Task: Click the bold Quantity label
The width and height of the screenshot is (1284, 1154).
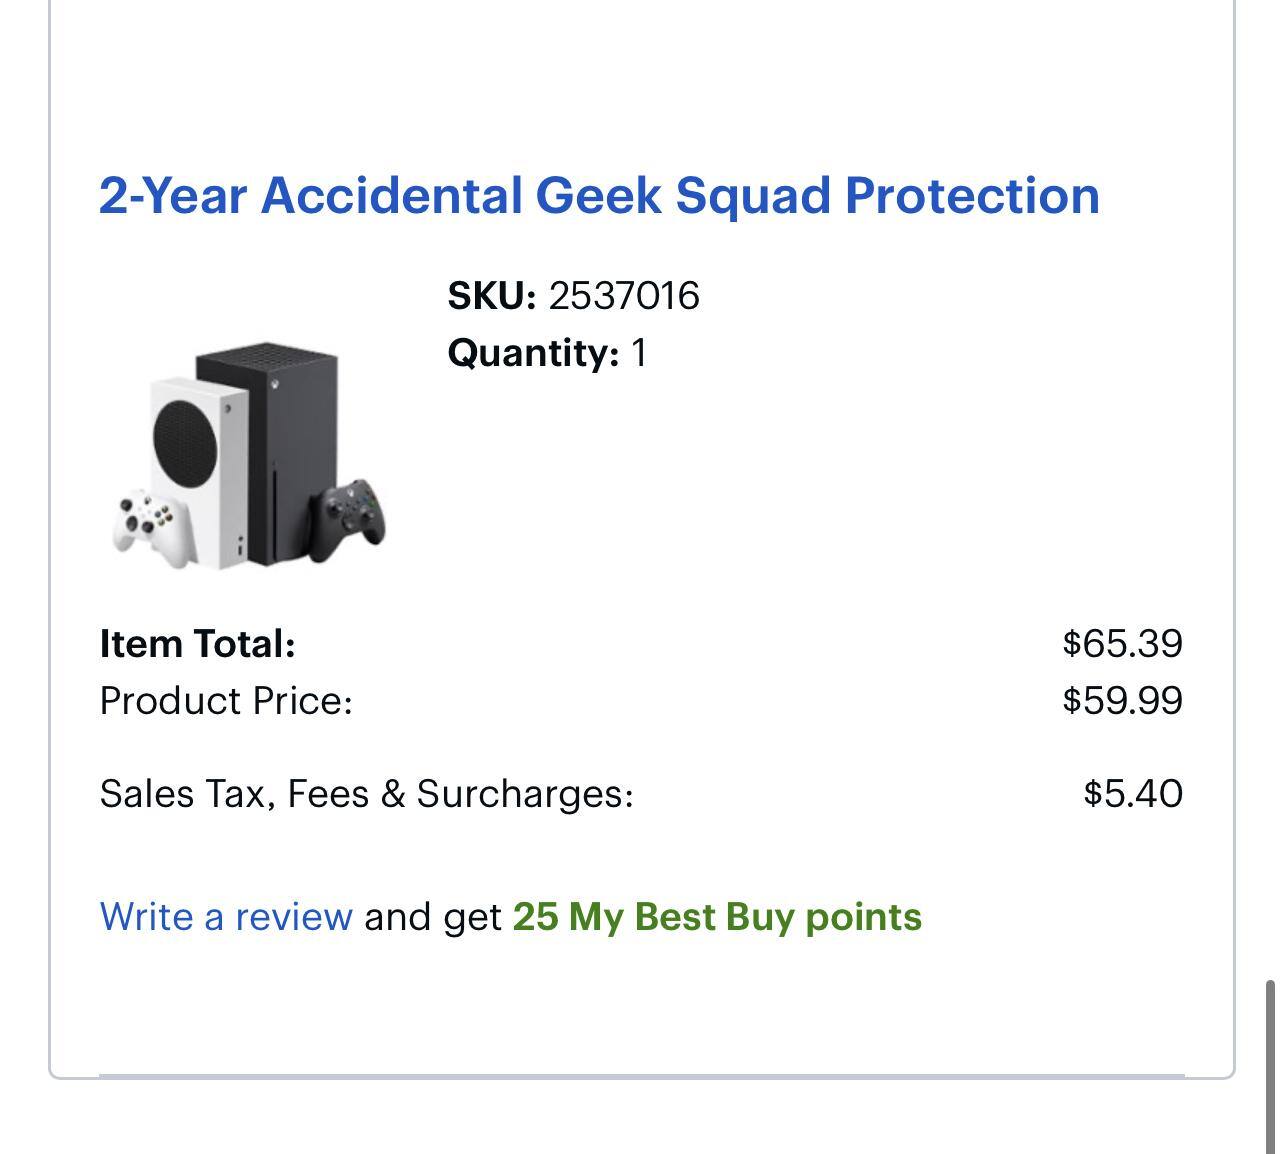Action: [x=533, y=353]
